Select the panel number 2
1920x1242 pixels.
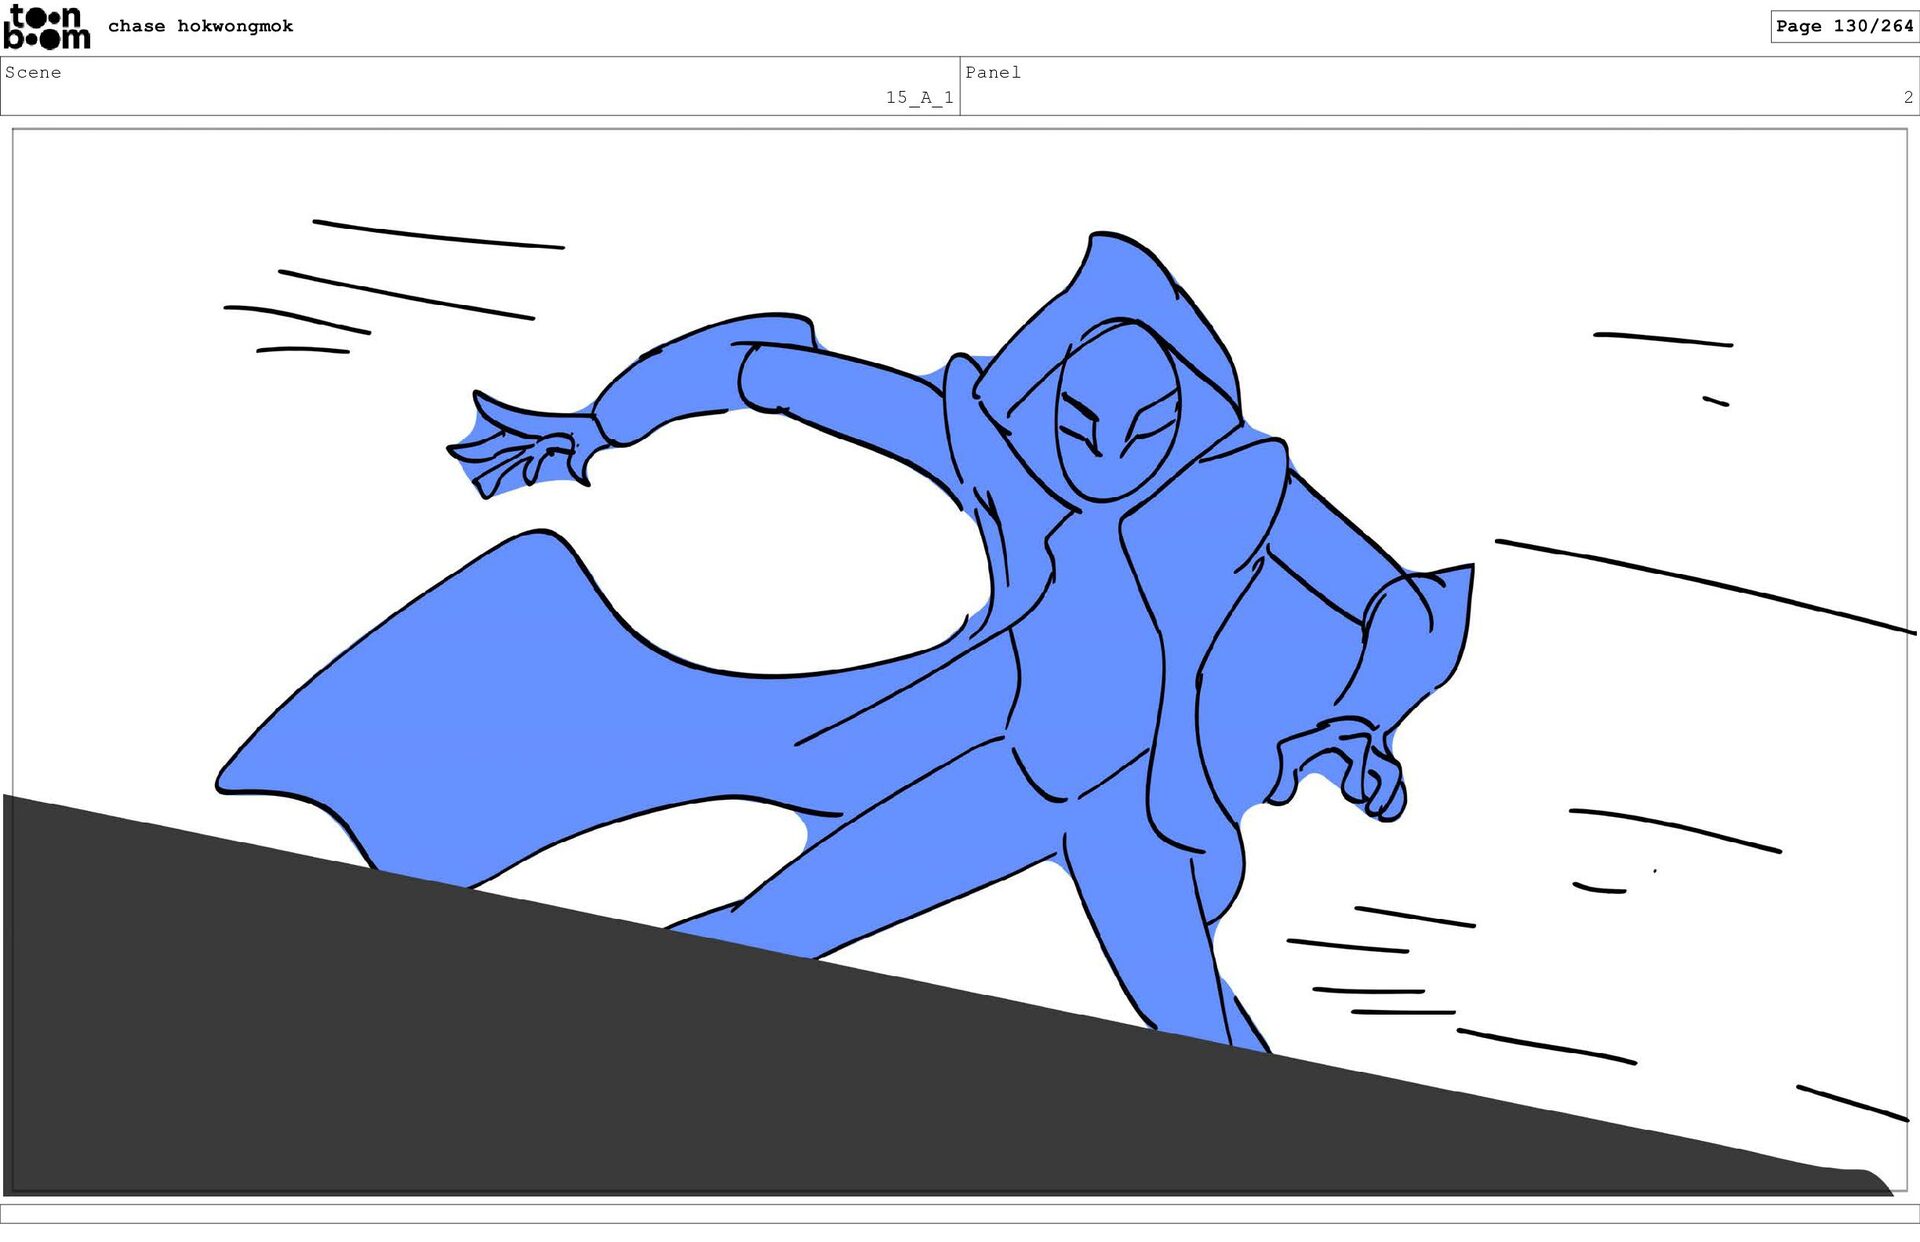pyautogui.click(x=1907, y=97)
